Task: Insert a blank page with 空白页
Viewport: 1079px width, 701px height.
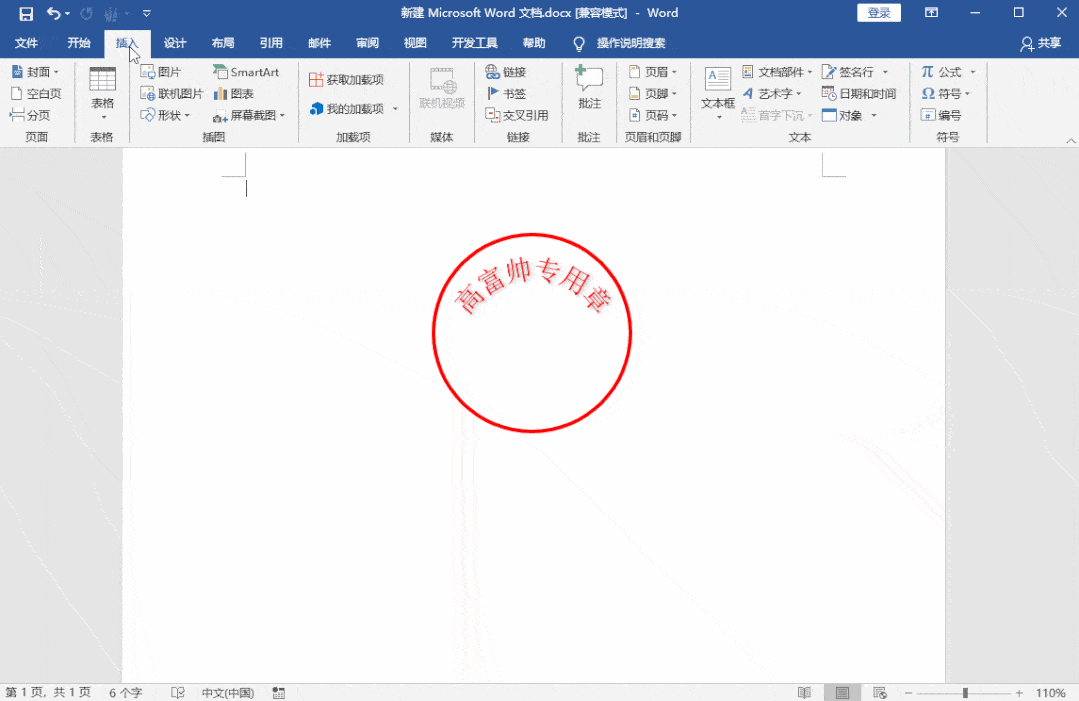Action: click(x=36, y=94)
